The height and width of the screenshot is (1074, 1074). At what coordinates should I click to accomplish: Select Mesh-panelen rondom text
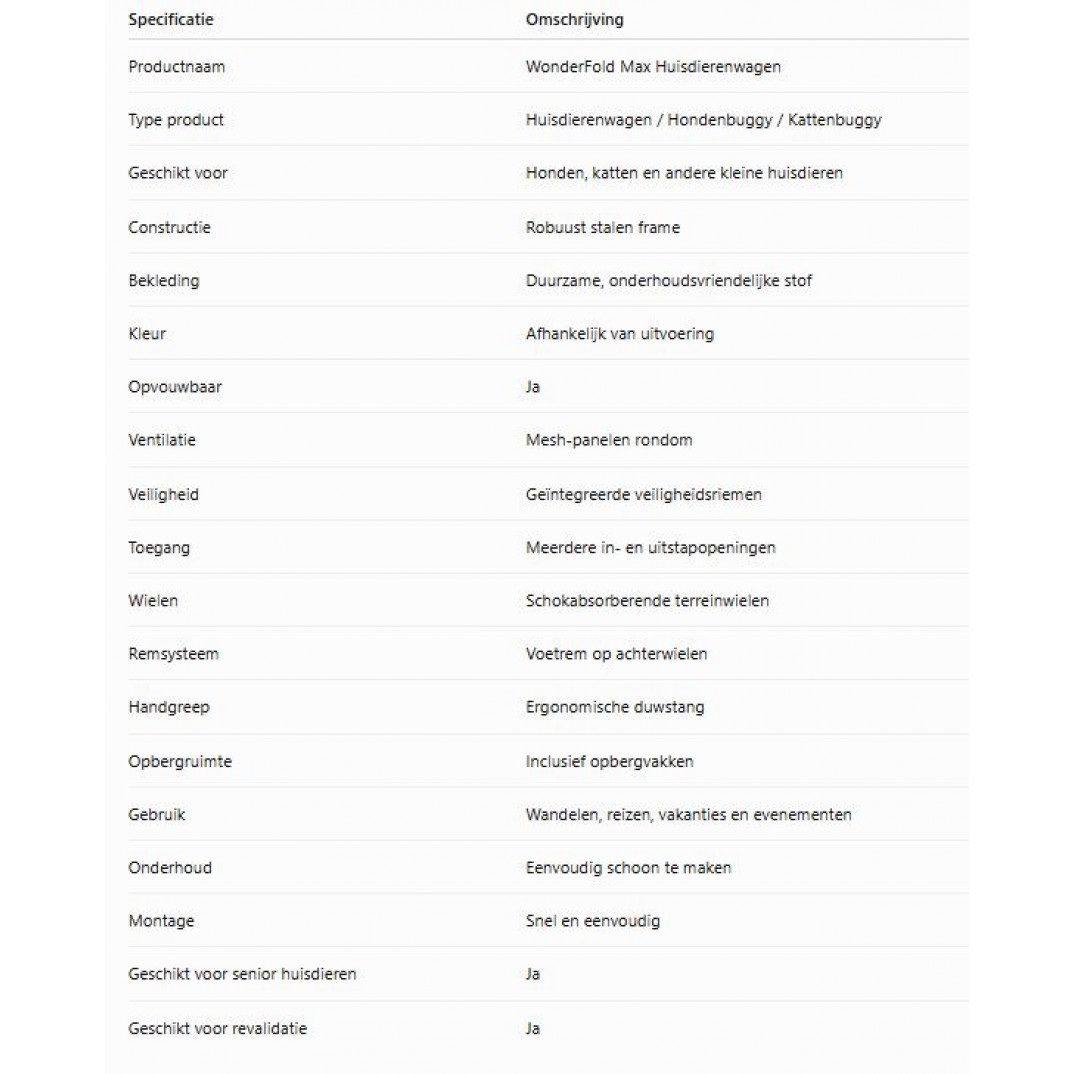click(x=609, y=440)
